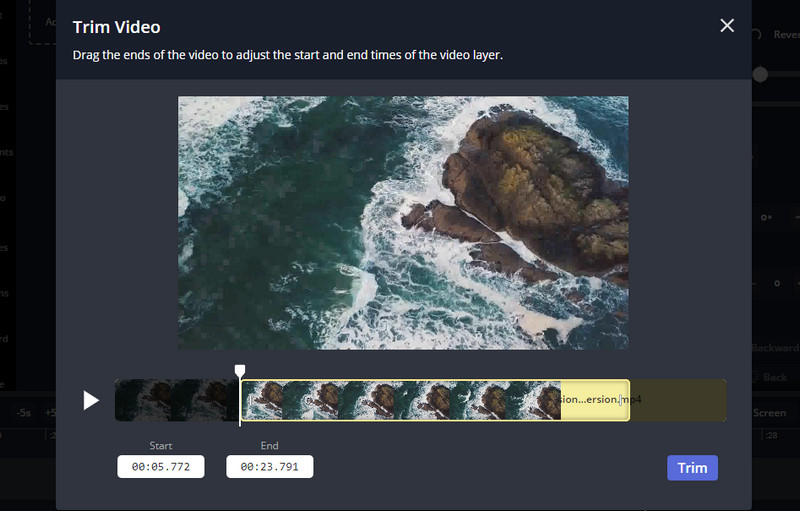Click the 0° rotation value
This screenshot has height=511, width=800.
[767, 217]
